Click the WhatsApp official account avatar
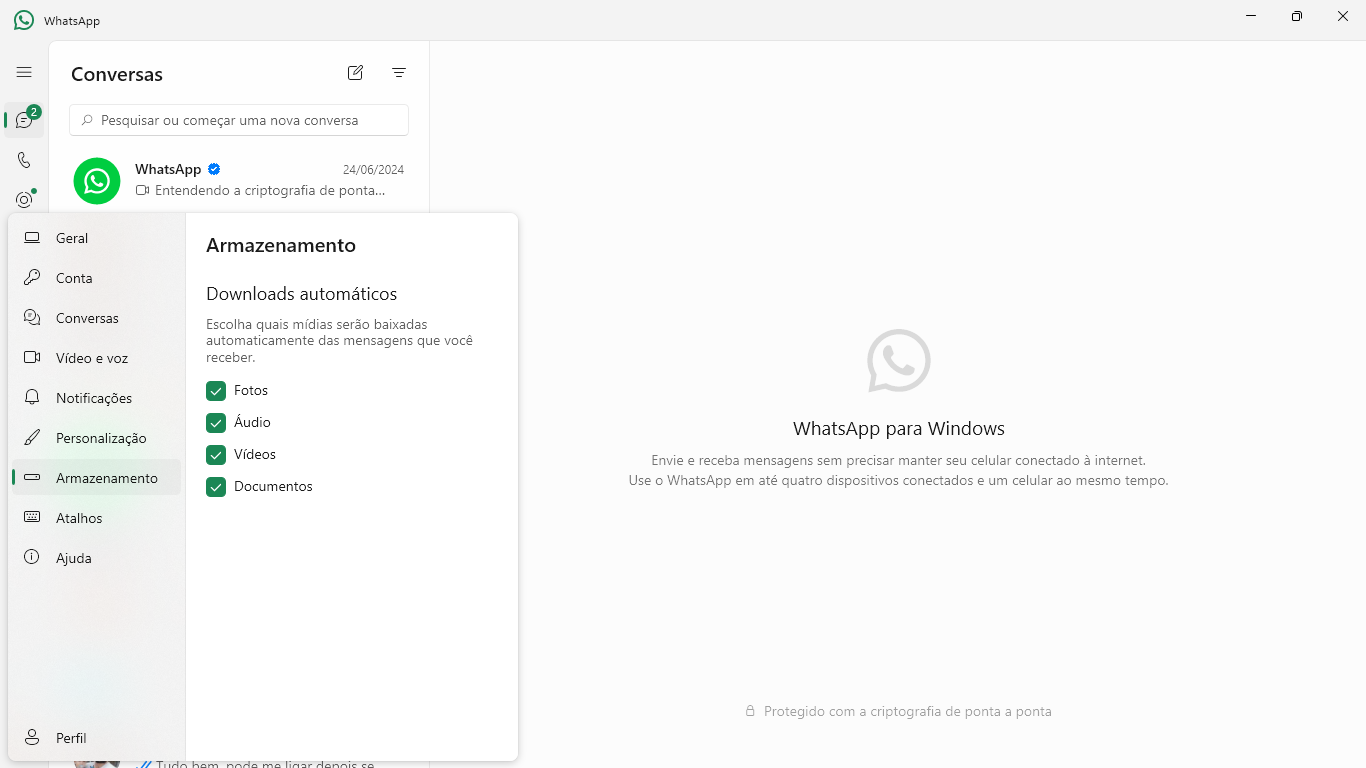1366x768 pixels. pos(97,181)
